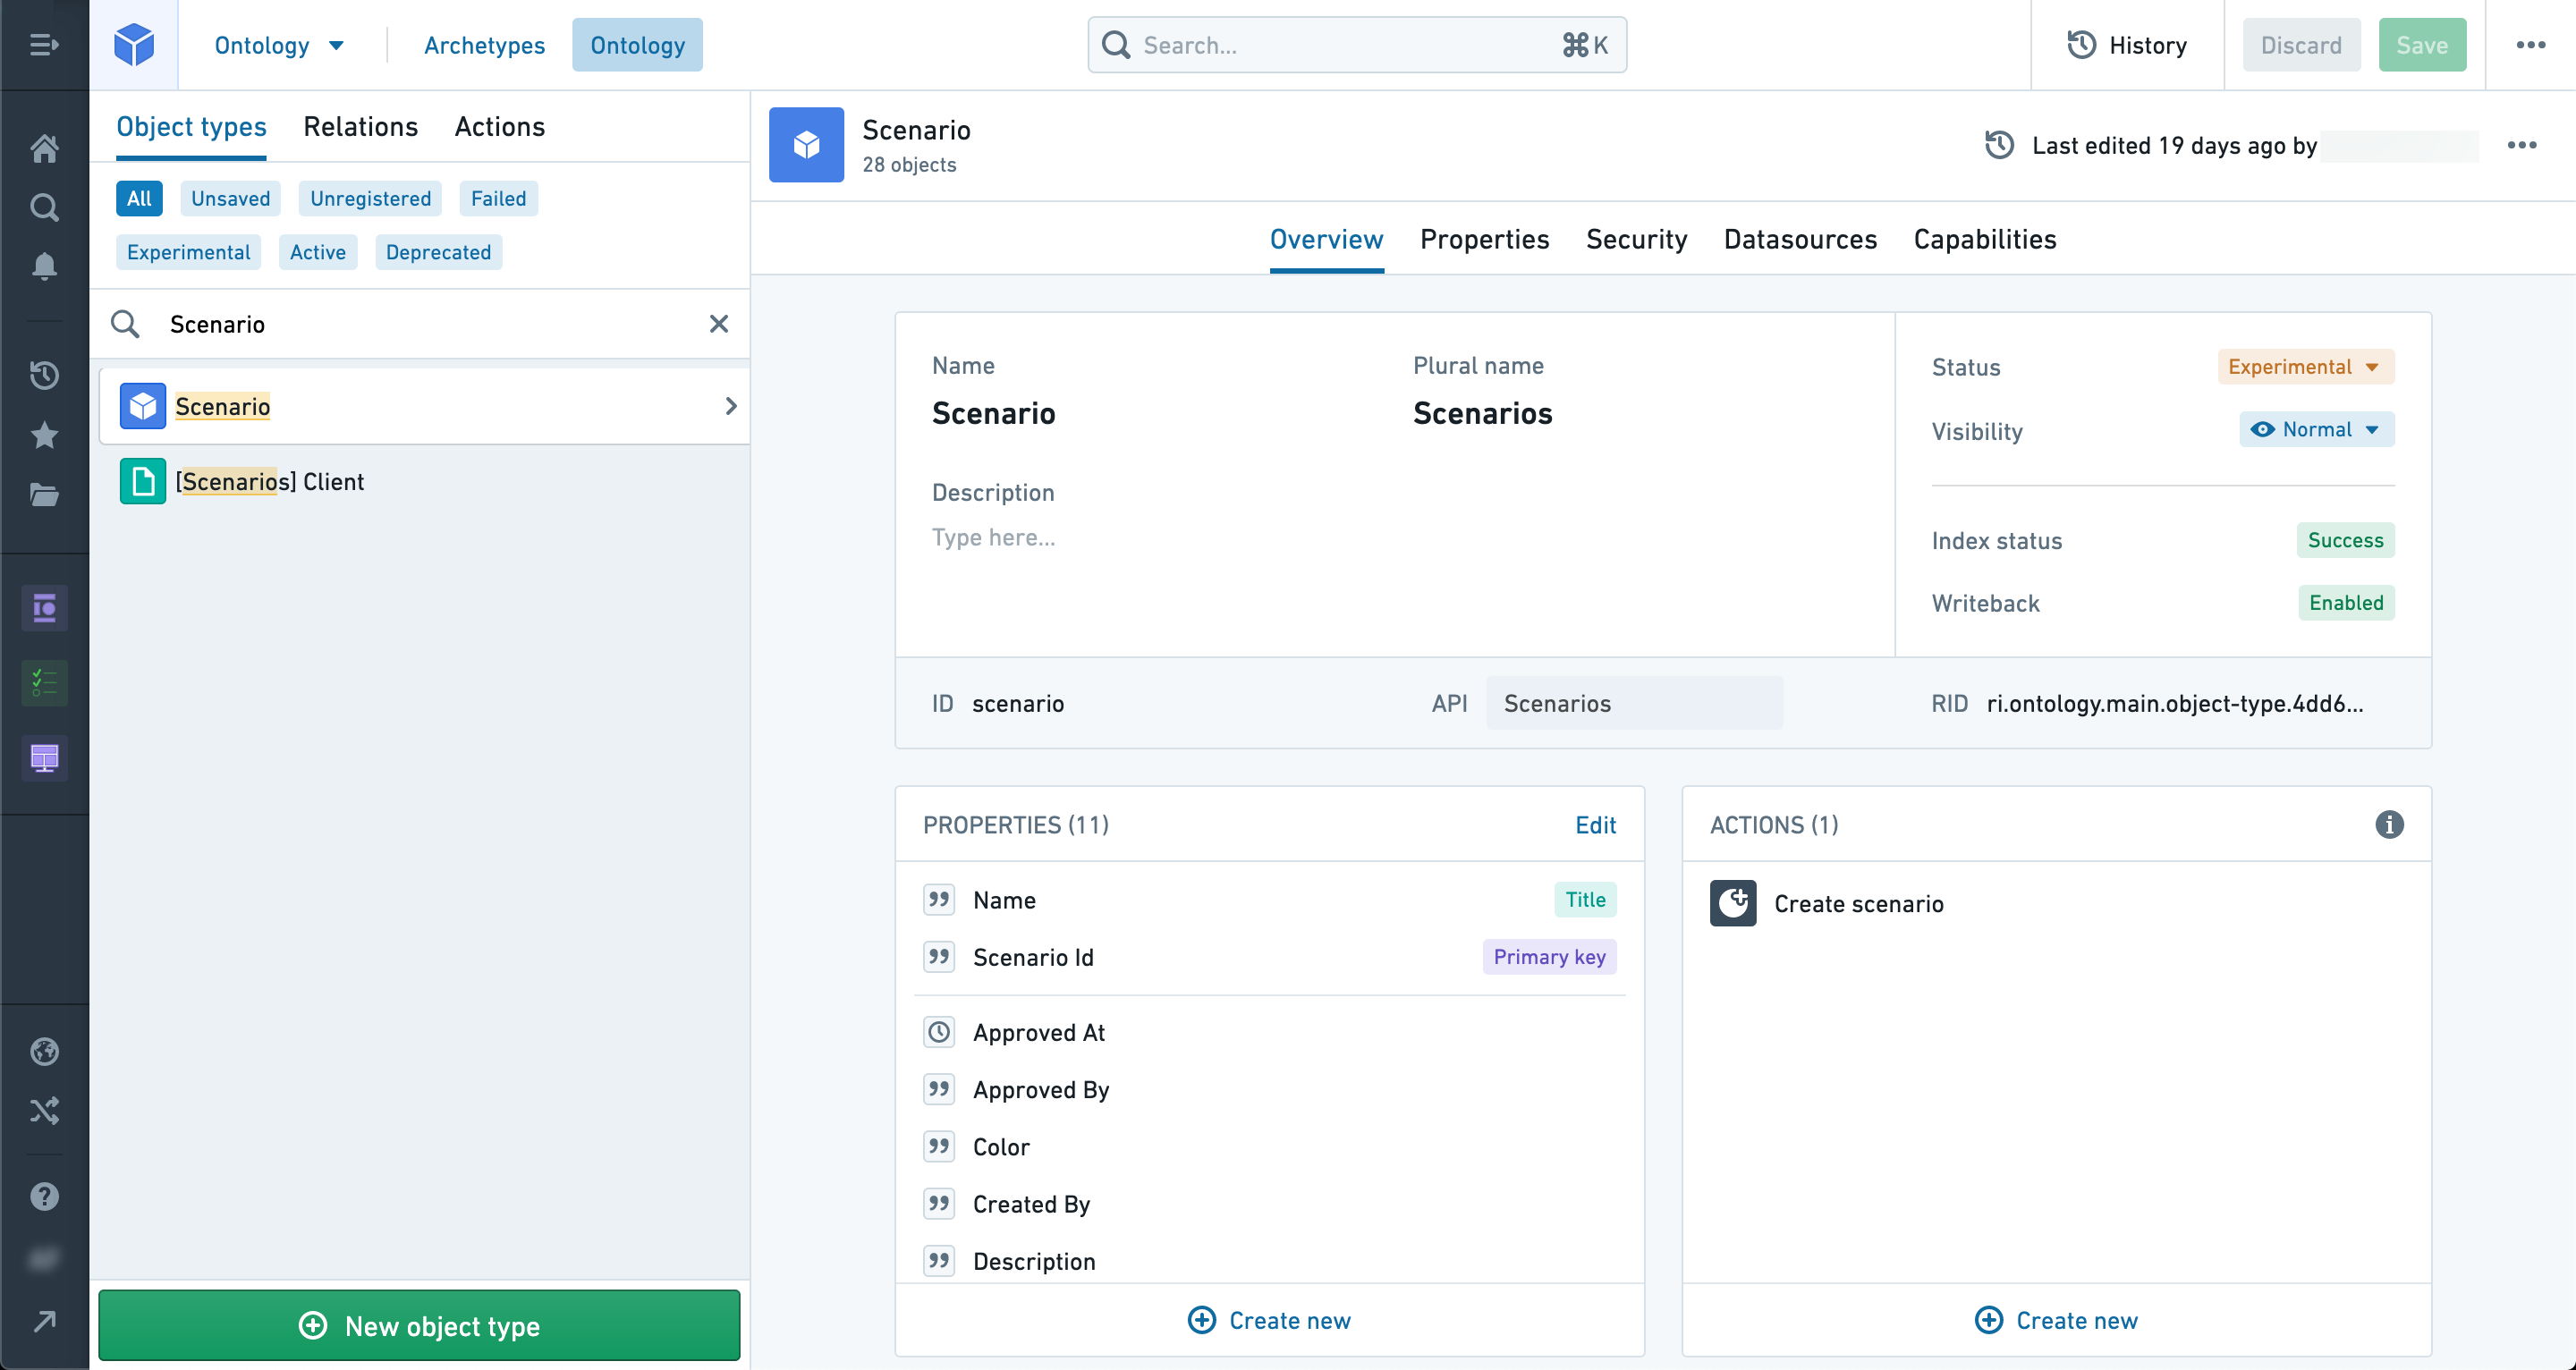This screenshot has width=2576, height=1370.
Task: Toggle the Unsaved filter tag
Action: point(232,198)
